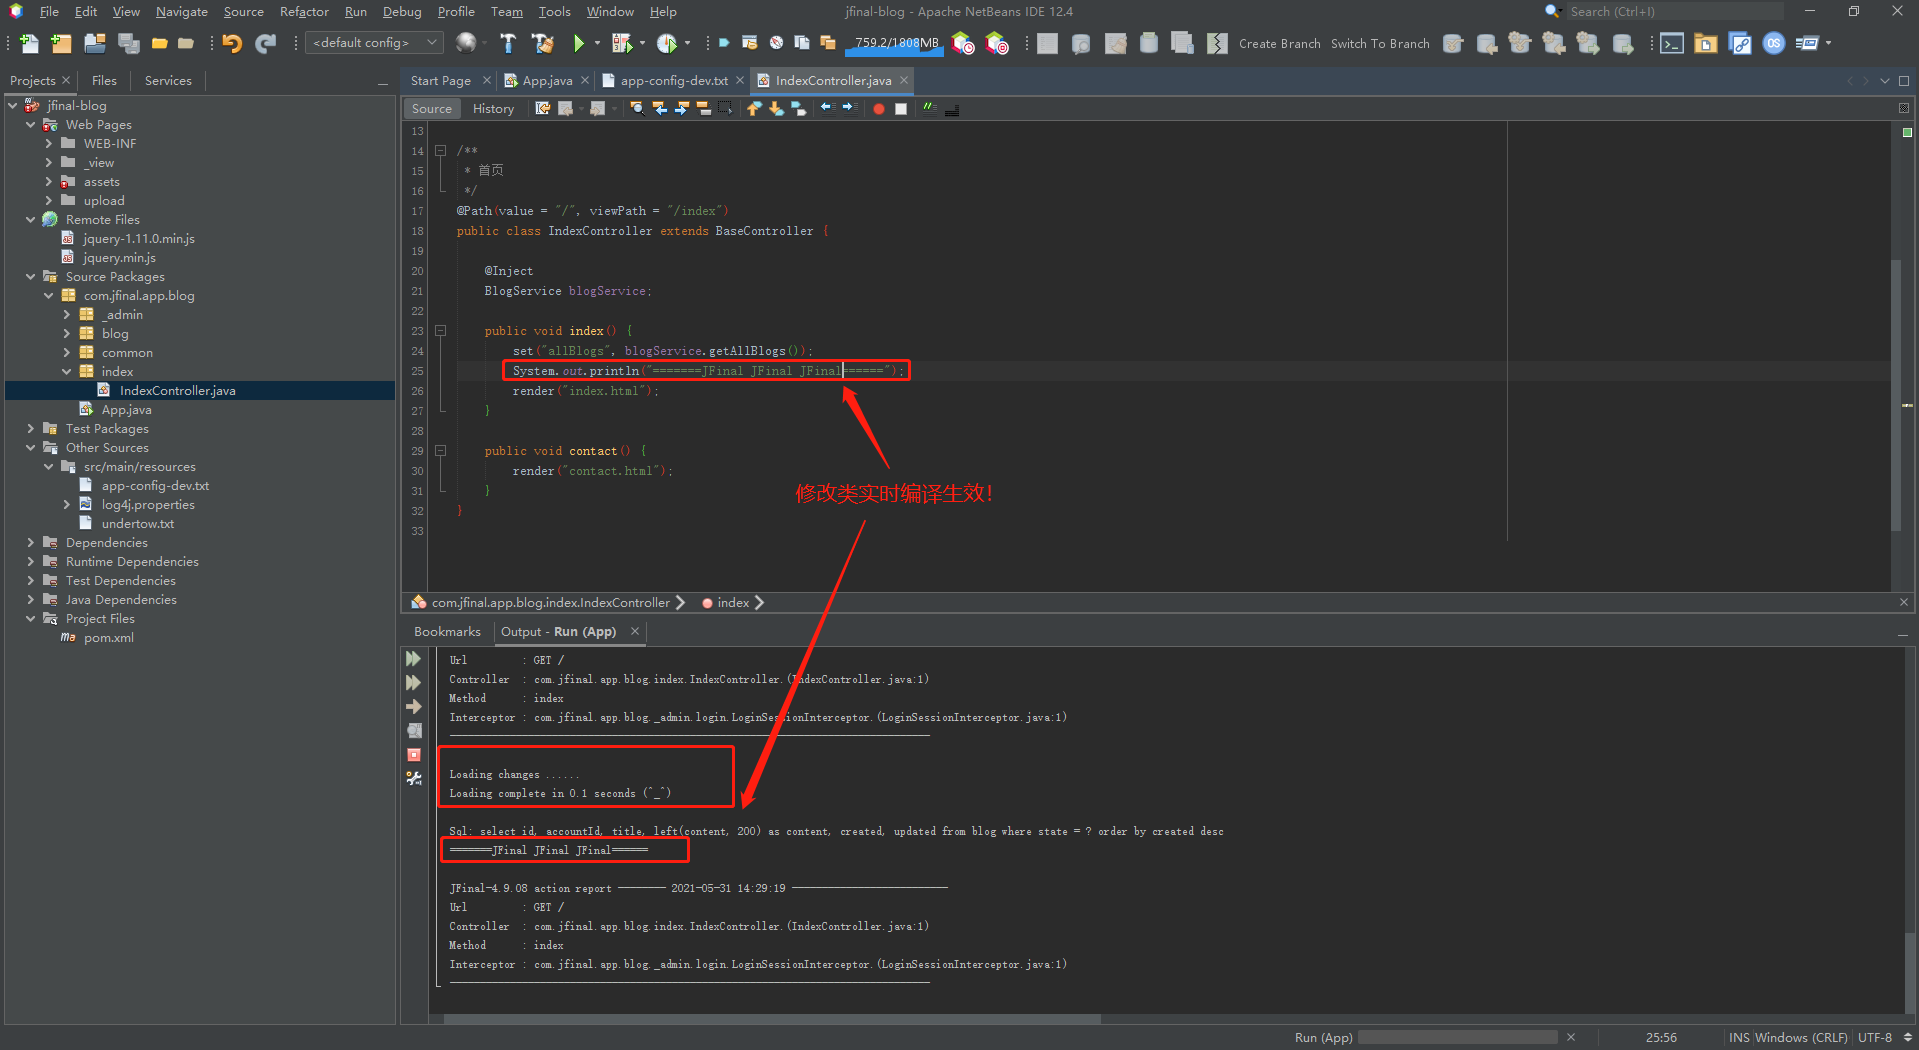The width and height of the screenshot is (1919, 1050).
Task: Toggle INS insert mode in status bar
Action: 1739,1037
